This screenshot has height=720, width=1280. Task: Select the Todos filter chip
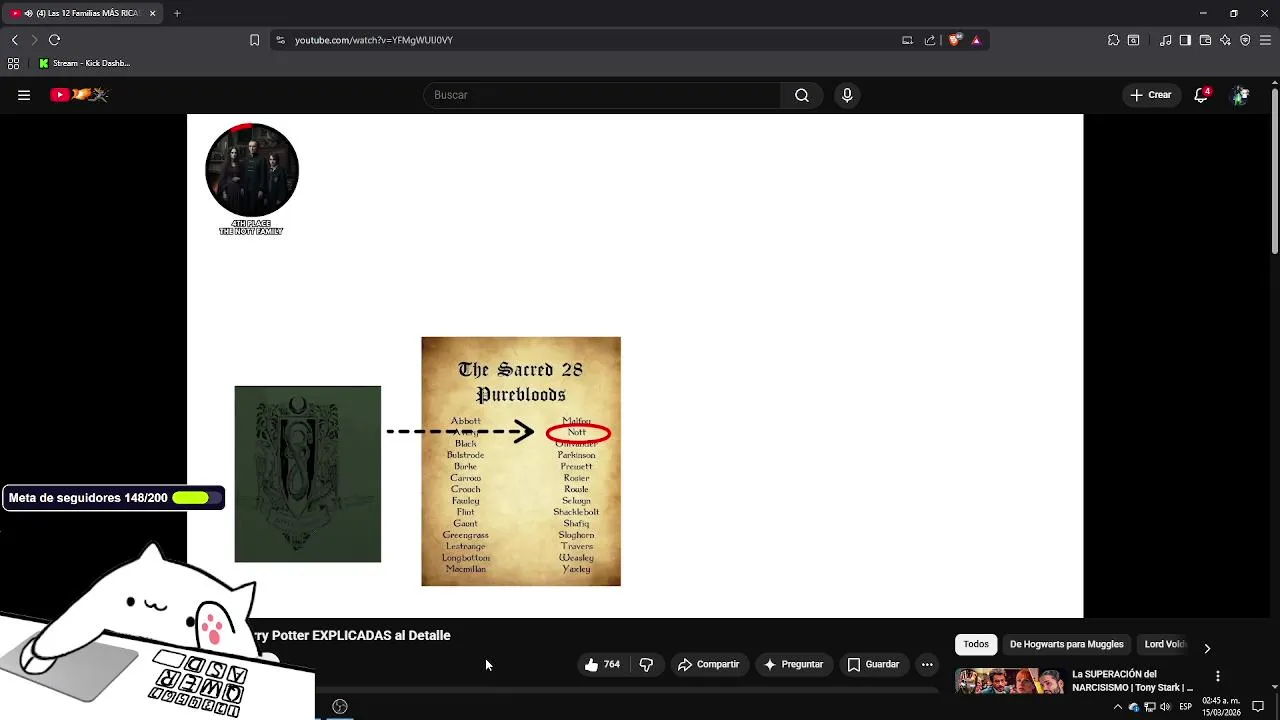pos(976,644)
